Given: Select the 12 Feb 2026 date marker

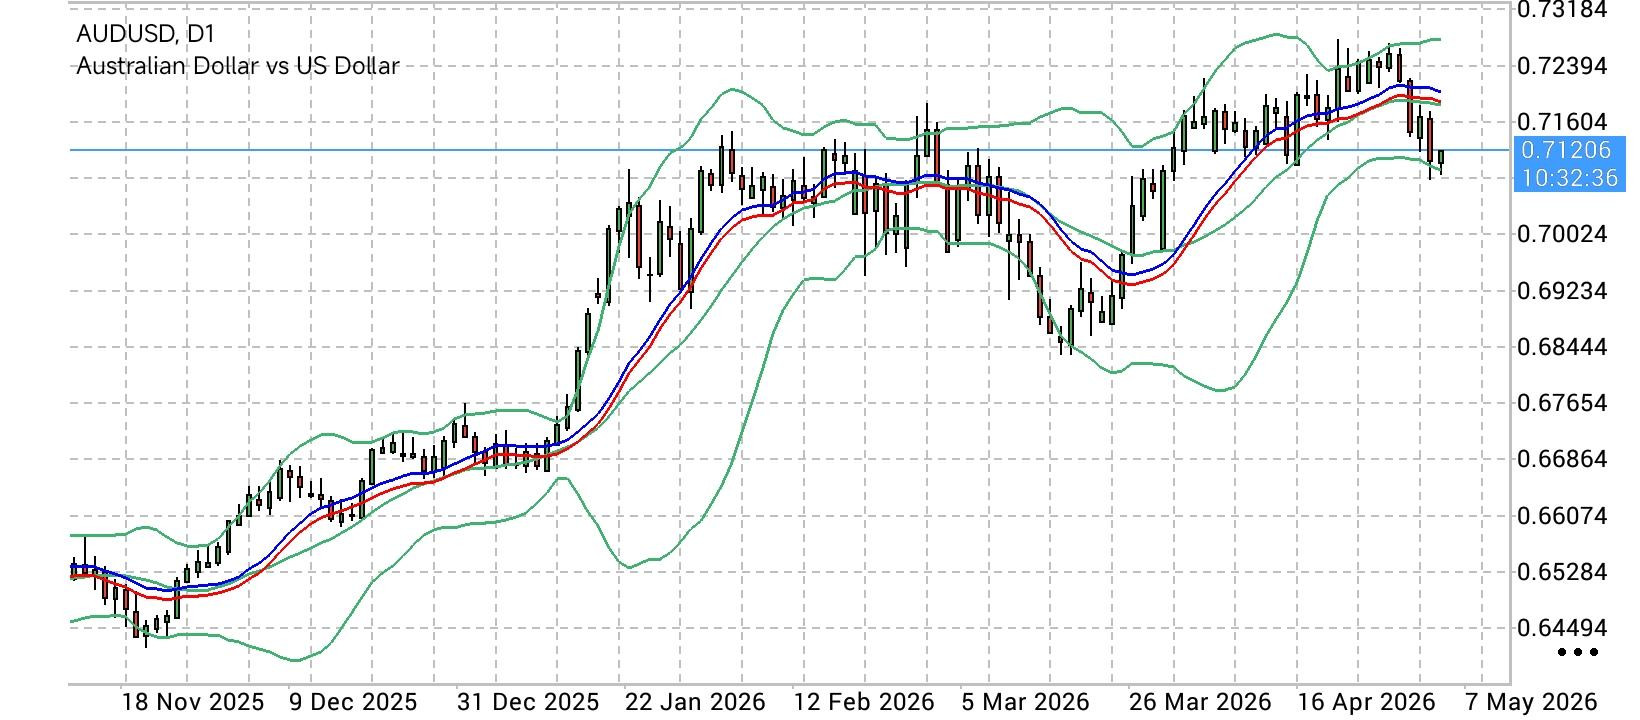Looking at the screenshot, I should 863,702.
